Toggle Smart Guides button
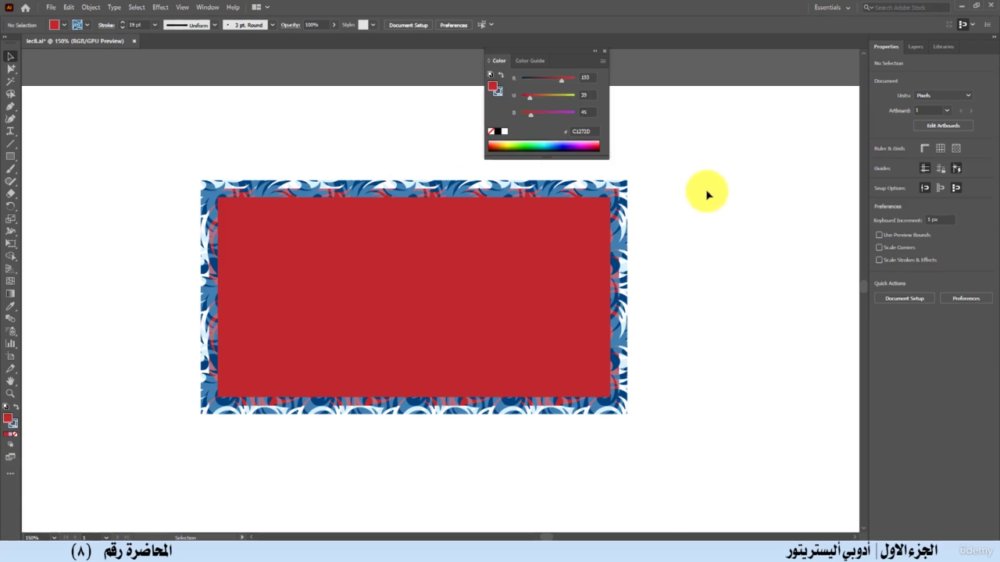 click(956, 168)
